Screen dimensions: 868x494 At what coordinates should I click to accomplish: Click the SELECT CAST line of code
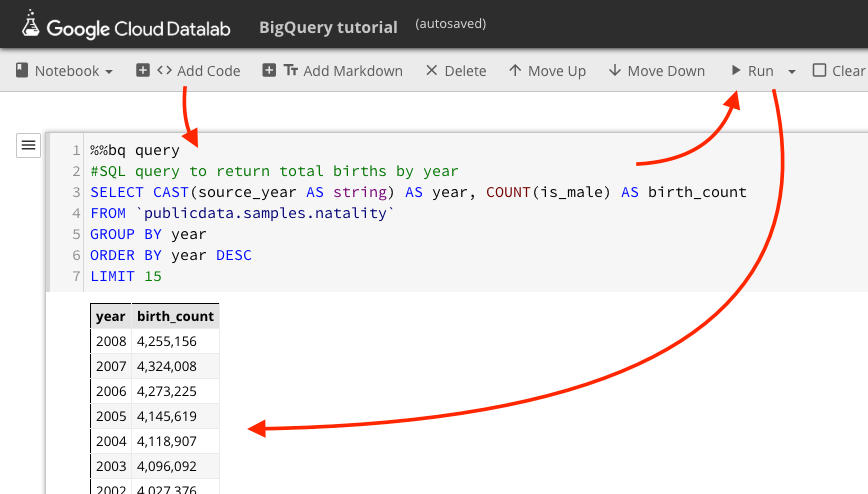click(x=418, y=192)
